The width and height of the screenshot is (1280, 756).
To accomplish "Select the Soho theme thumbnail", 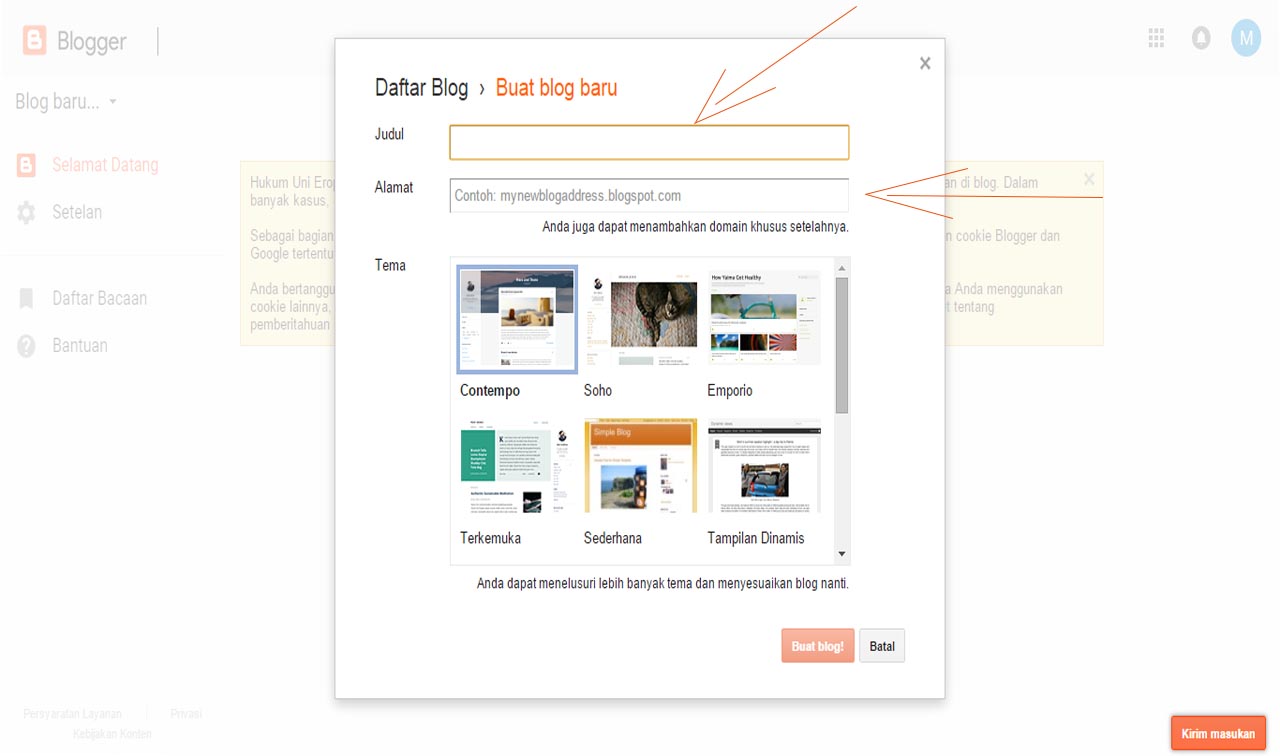I will (x=640, y=319).
